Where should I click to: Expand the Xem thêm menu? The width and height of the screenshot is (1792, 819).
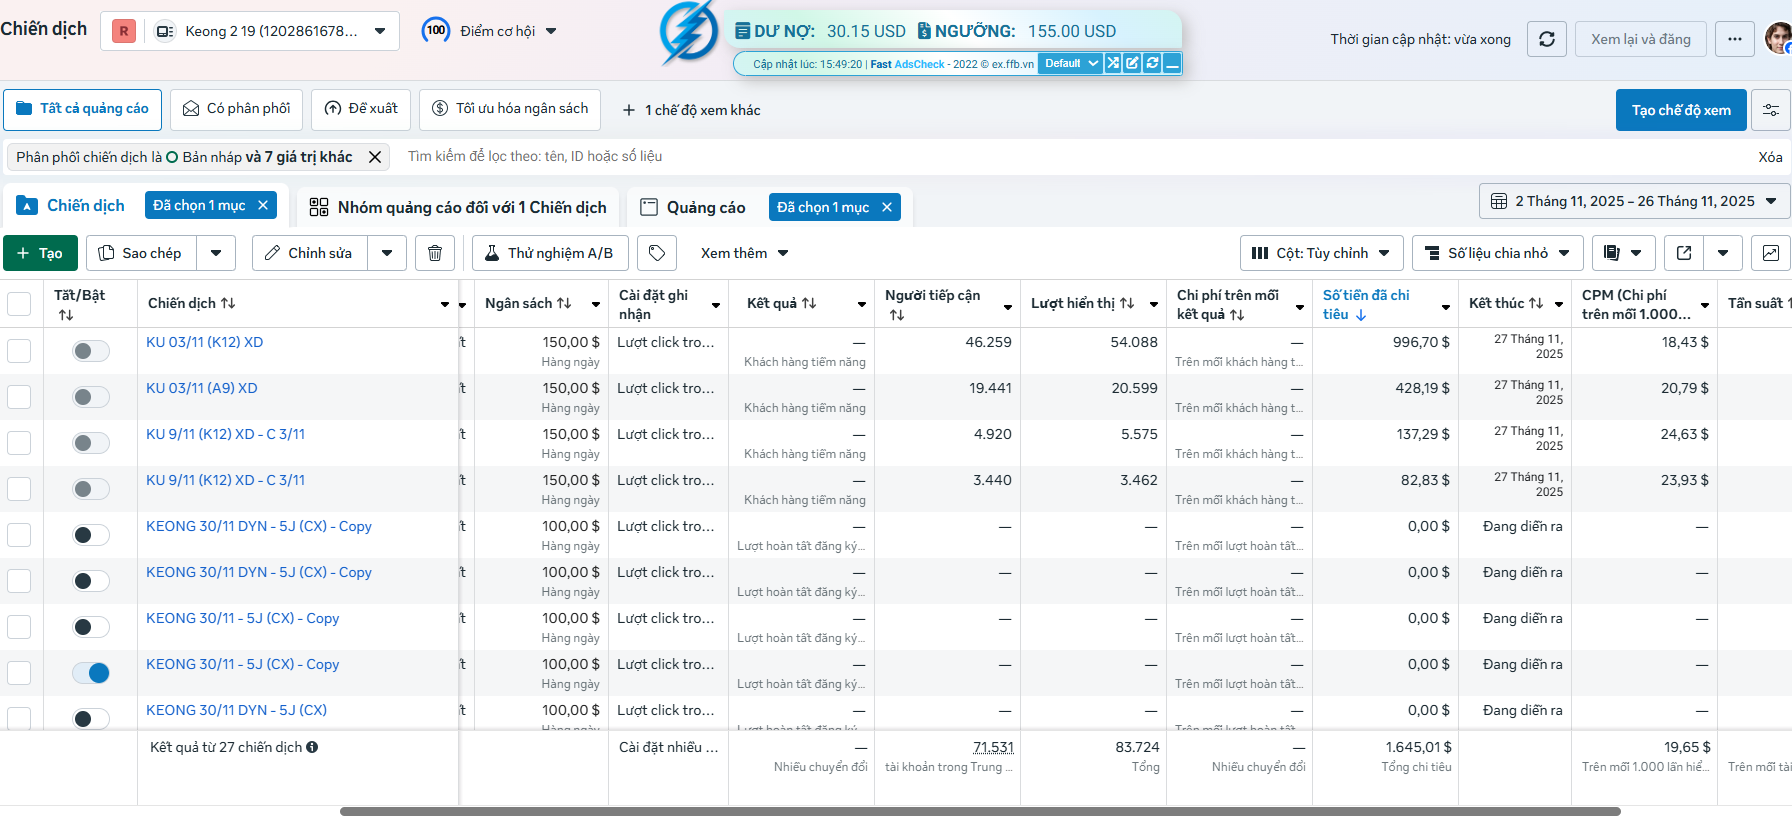[745, 253]
